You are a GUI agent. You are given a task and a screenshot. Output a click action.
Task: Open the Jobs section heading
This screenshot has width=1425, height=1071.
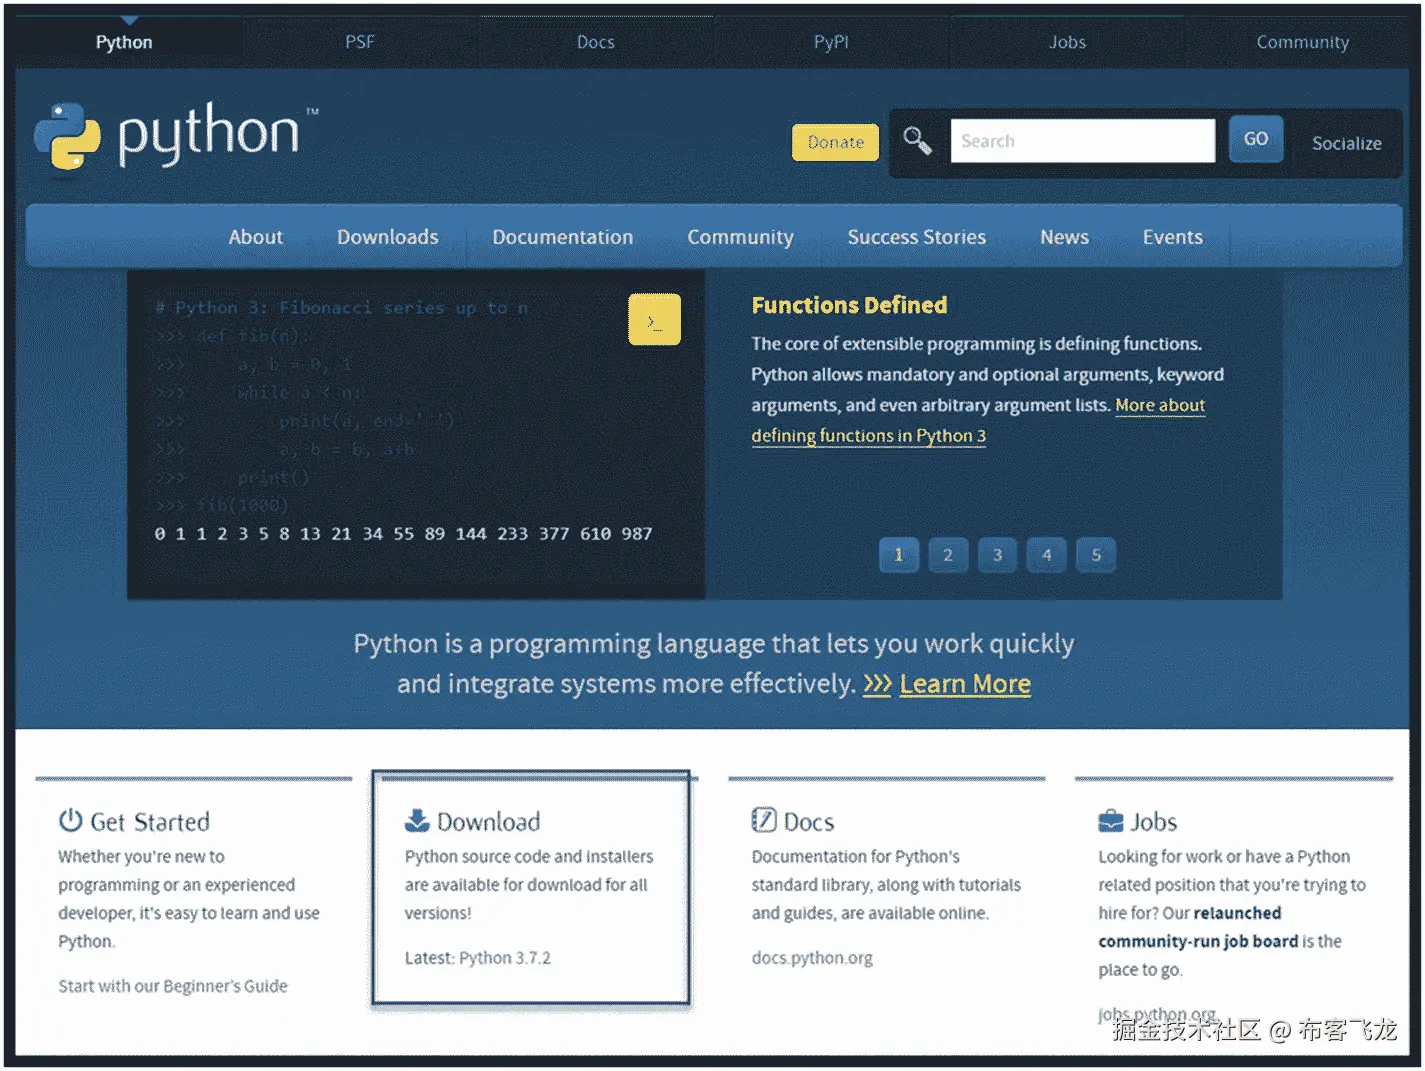coord(1153,822)
